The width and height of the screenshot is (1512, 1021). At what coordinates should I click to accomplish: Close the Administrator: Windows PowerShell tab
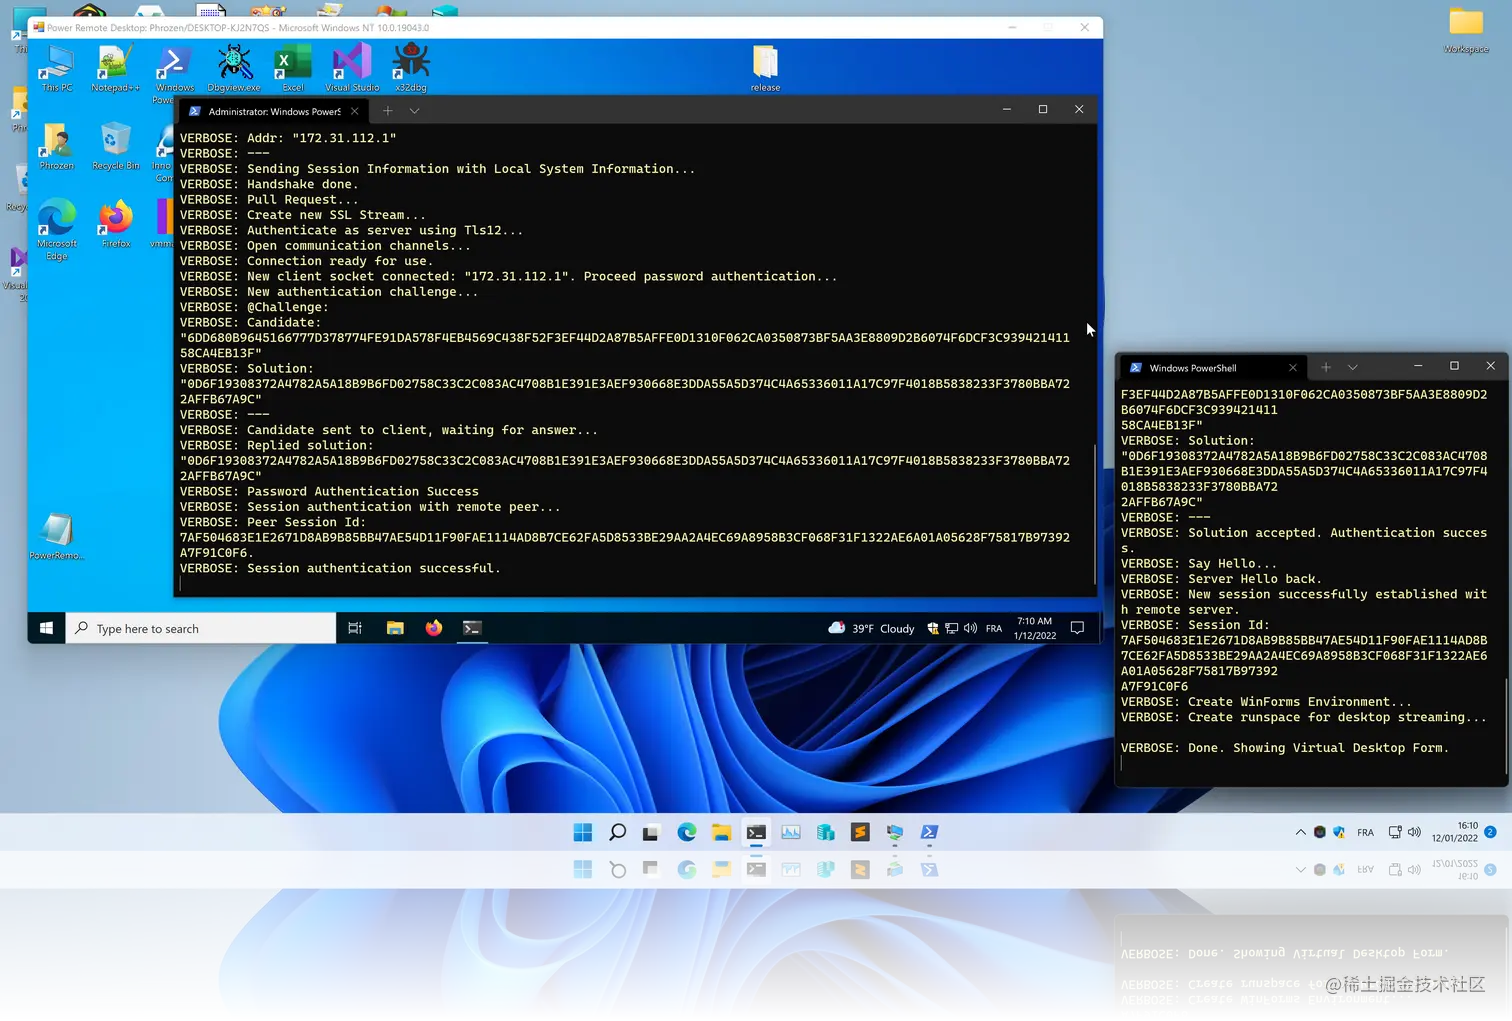click(355, 111)
